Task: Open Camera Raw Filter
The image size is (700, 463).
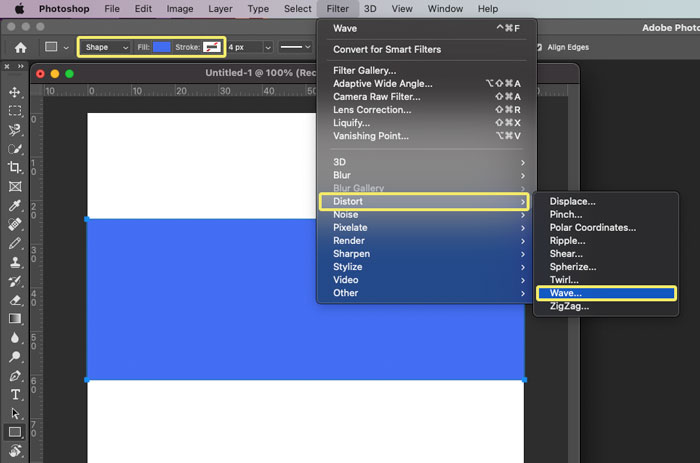Action: 426,96
